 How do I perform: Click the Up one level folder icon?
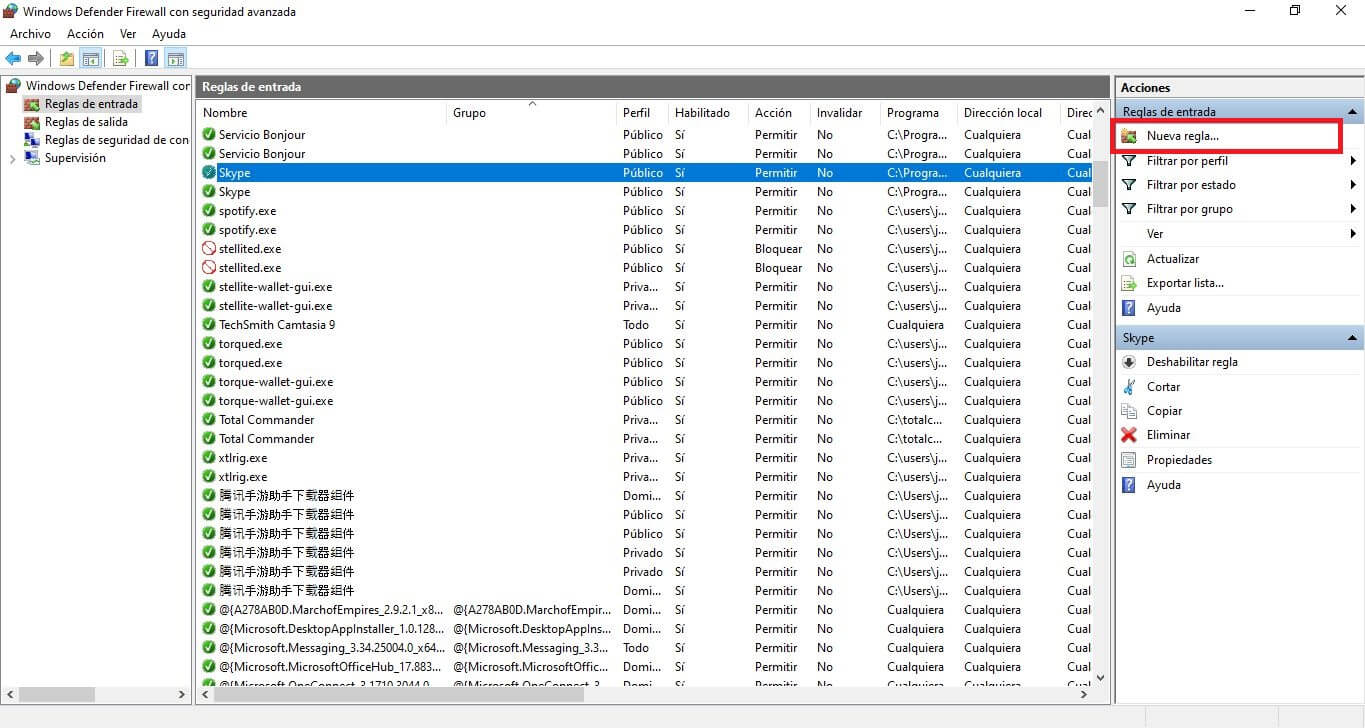tap(67, 59)
